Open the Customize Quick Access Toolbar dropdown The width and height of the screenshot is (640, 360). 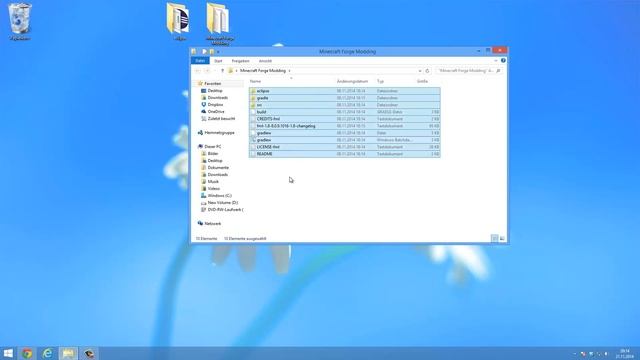pyautogui.click(x=218, y=52)
